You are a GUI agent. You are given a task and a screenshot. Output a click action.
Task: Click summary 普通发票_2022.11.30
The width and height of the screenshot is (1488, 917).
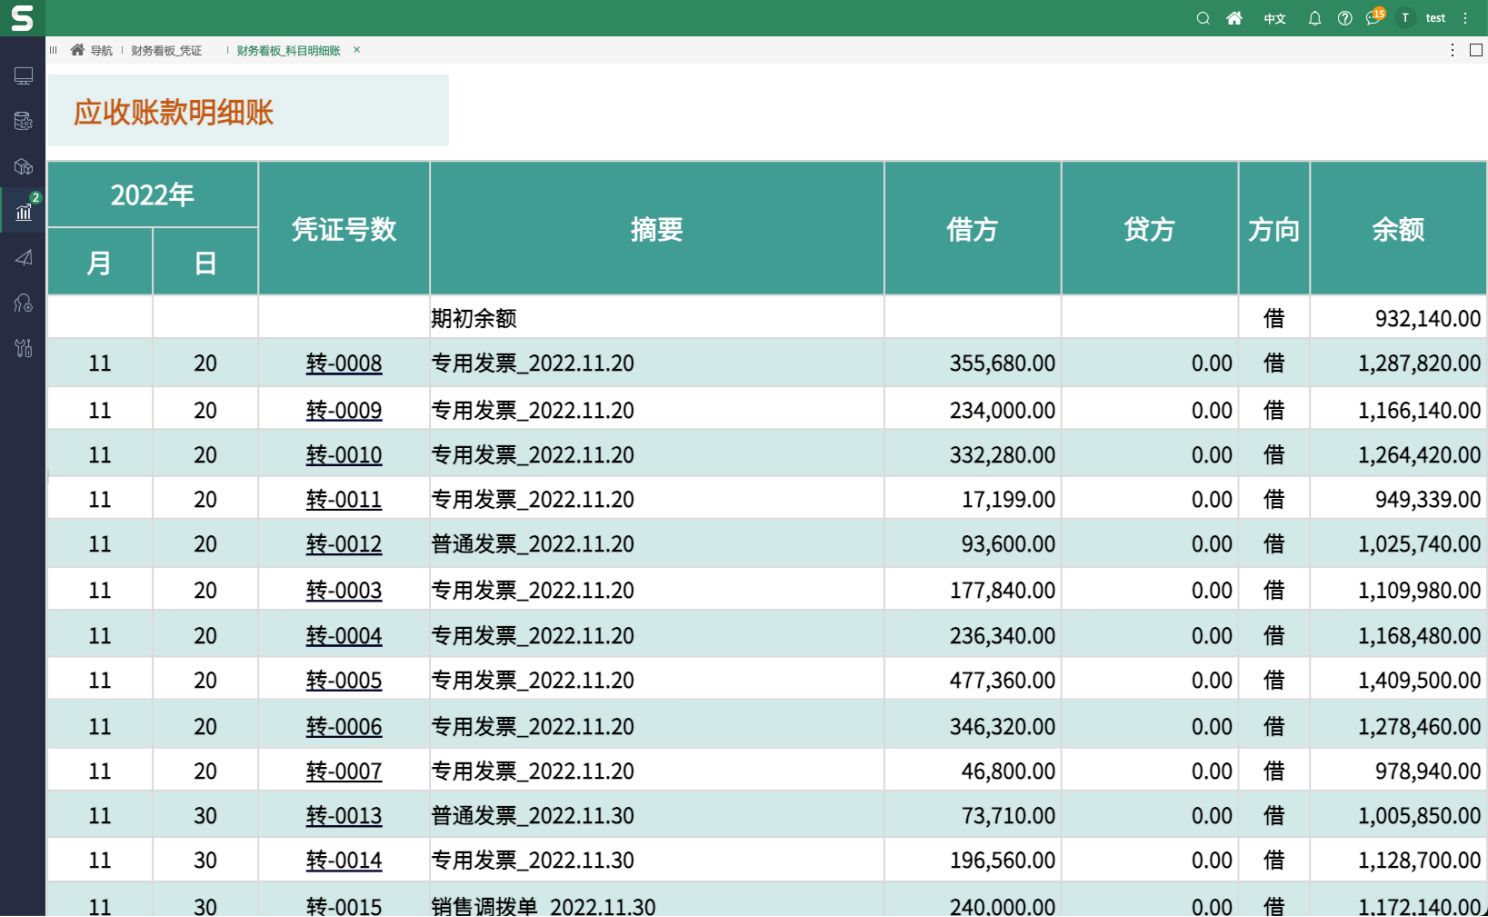pos(533,816)
